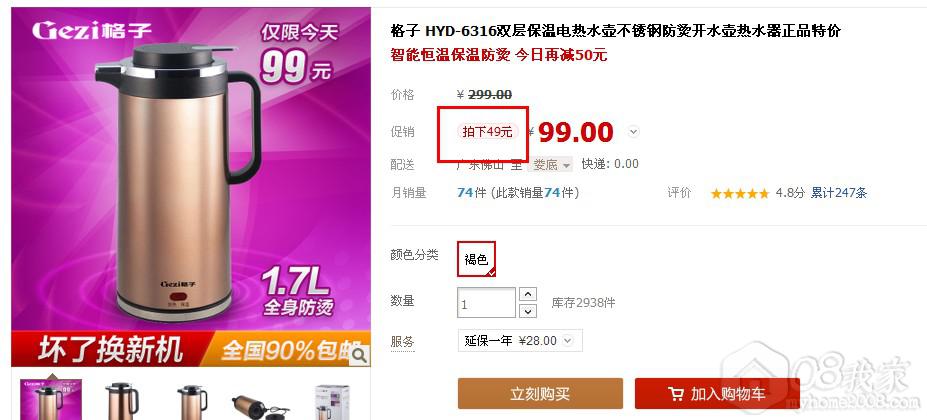Click the 服务 service label link
927x420 pixels.
(403, 341)
